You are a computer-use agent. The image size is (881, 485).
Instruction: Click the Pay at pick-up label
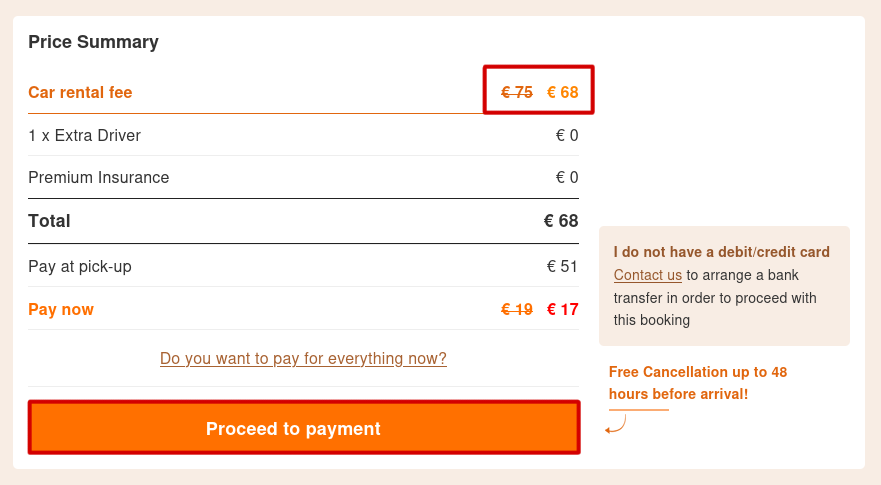tap(80, 266)
